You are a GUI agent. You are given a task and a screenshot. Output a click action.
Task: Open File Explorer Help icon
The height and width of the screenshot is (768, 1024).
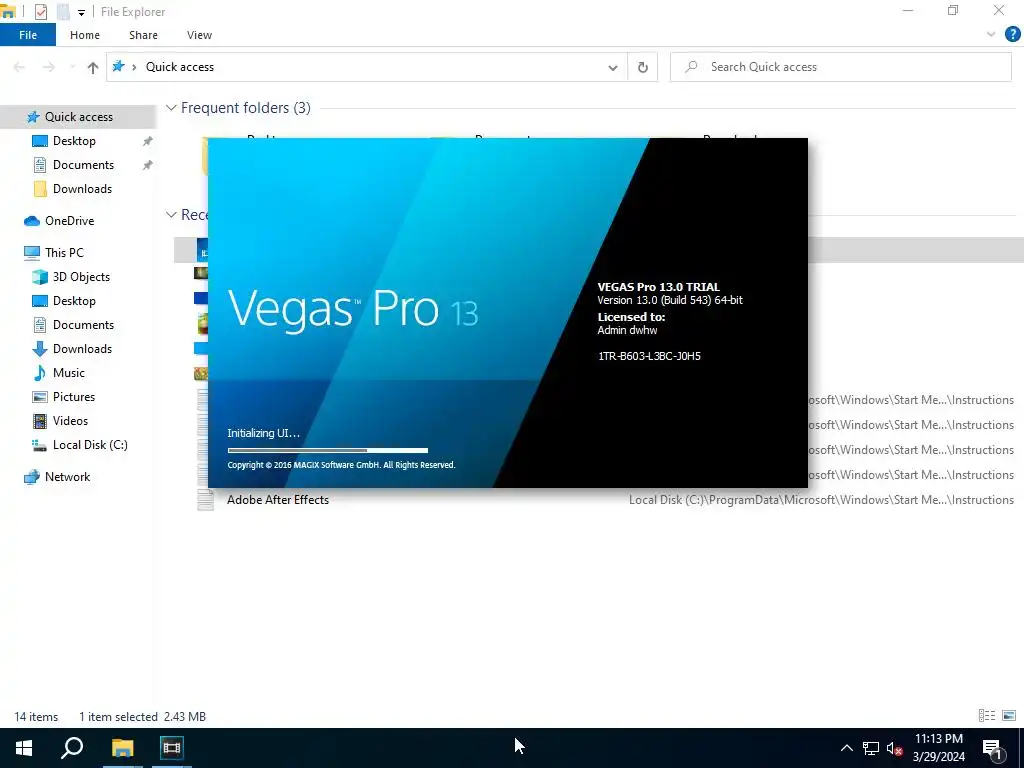click(1012, 35)
